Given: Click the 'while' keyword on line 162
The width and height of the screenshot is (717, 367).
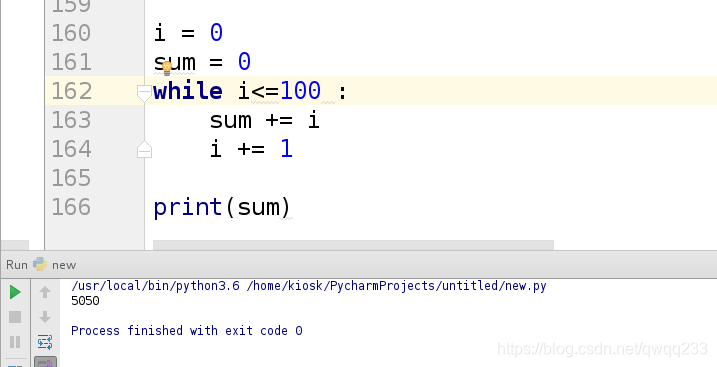Looking at the screenshot, I should (x=188, y=91).
